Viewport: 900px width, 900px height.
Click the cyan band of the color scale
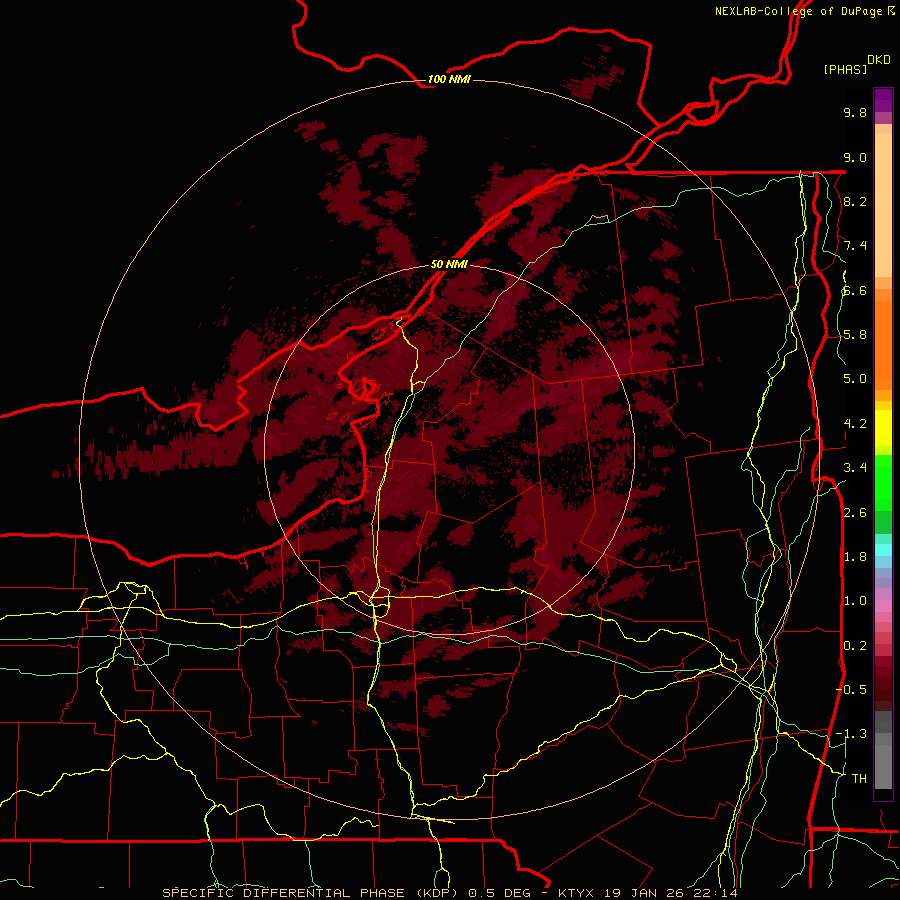pos(883,549)
